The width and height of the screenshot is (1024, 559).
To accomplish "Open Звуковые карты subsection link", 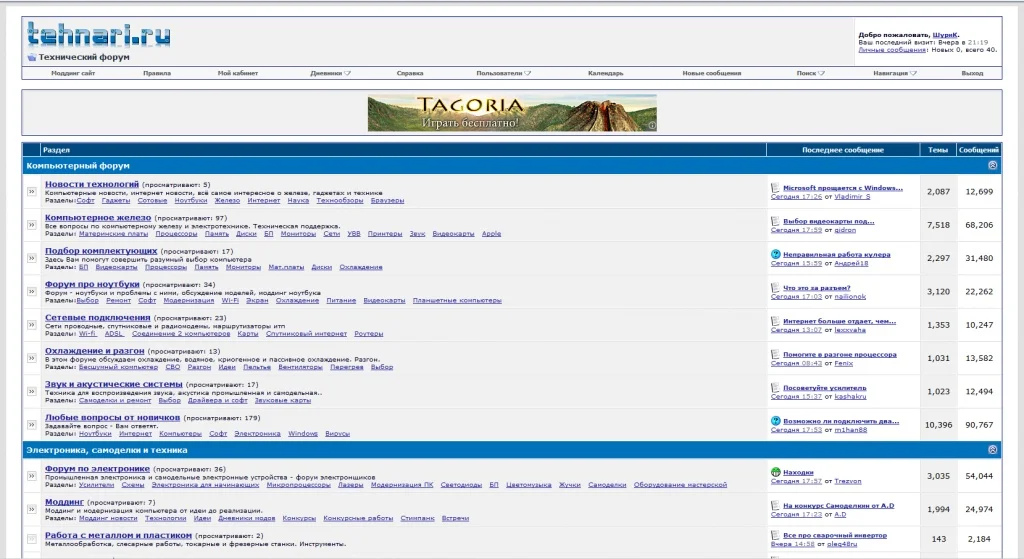I will (283, 400).
